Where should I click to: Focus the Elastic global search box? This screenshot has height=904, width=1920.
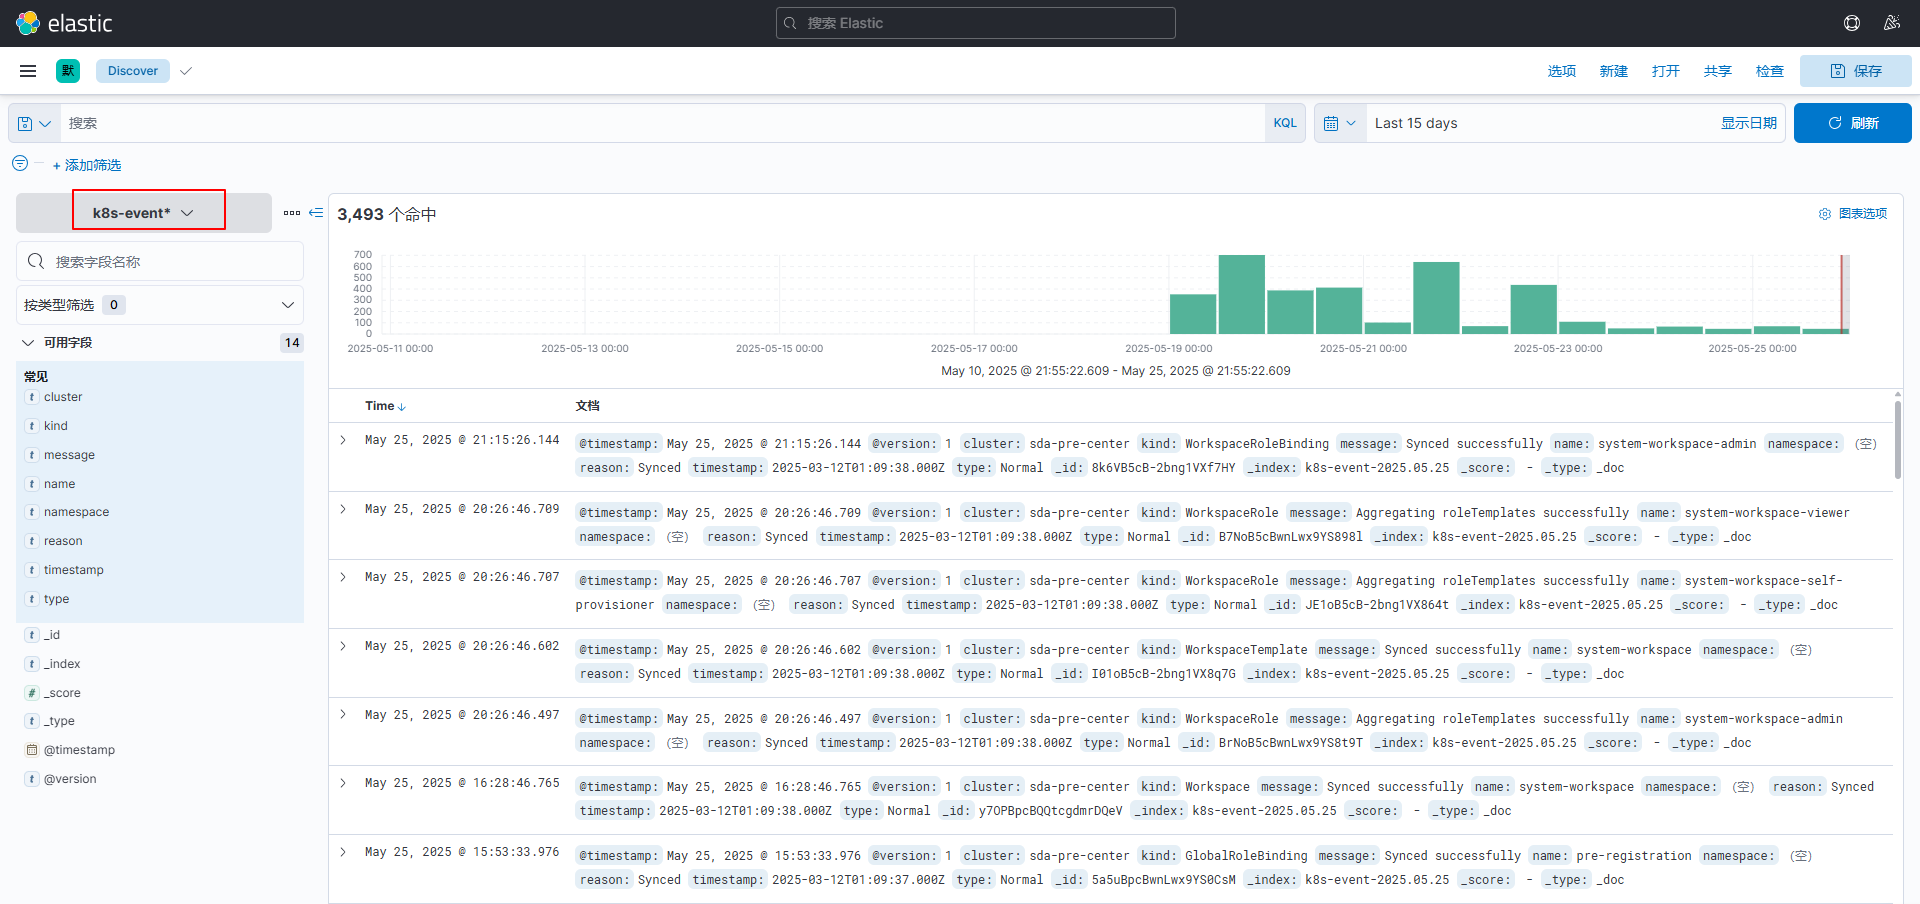coord(976,23)
